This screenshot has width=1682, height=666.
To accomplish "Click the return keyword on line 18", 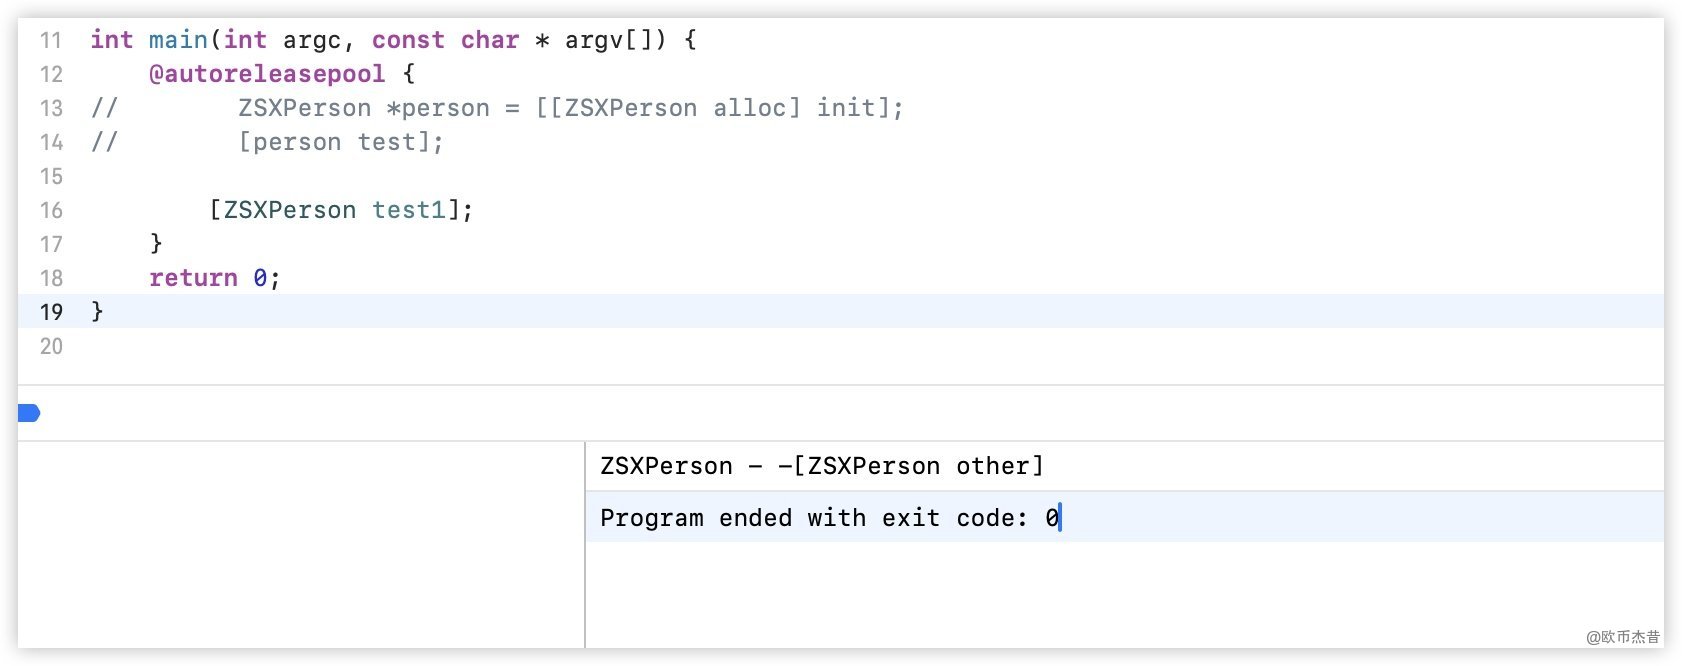I will [193, 278].
